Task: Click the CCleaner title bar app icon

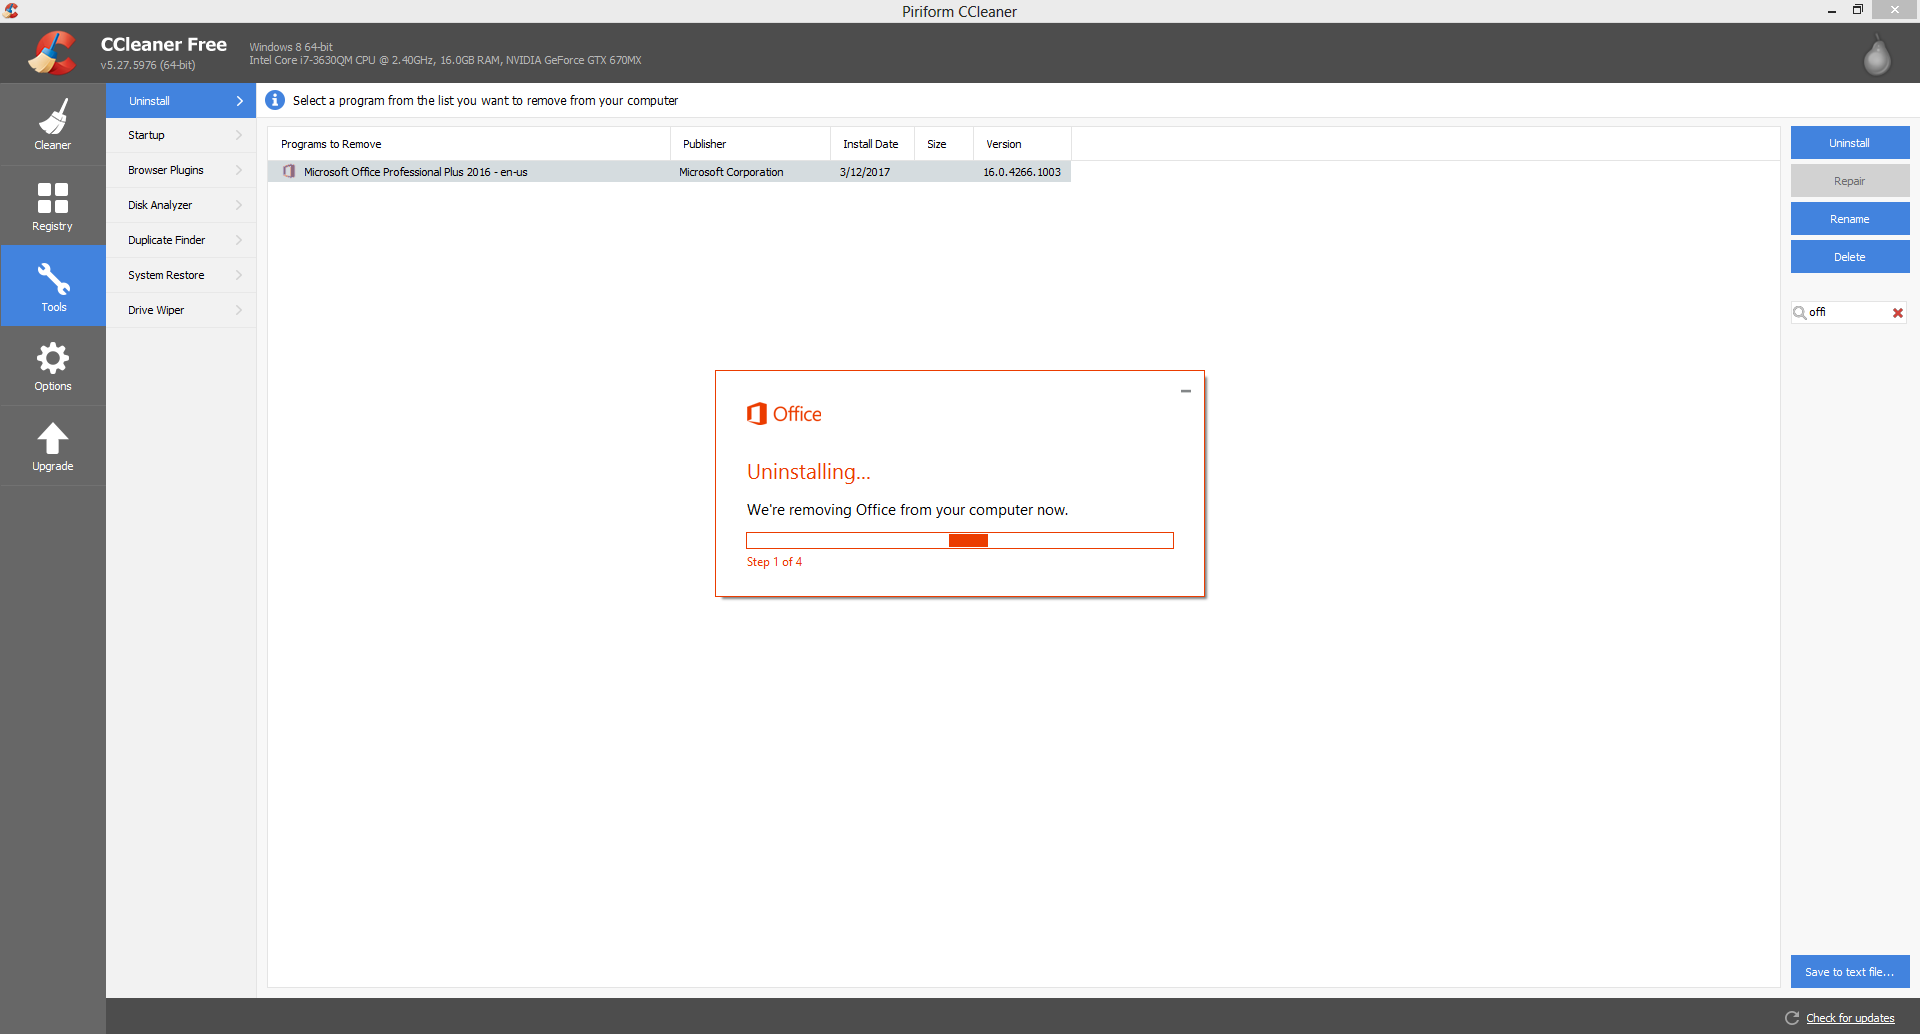Action: tap(11, 11)
